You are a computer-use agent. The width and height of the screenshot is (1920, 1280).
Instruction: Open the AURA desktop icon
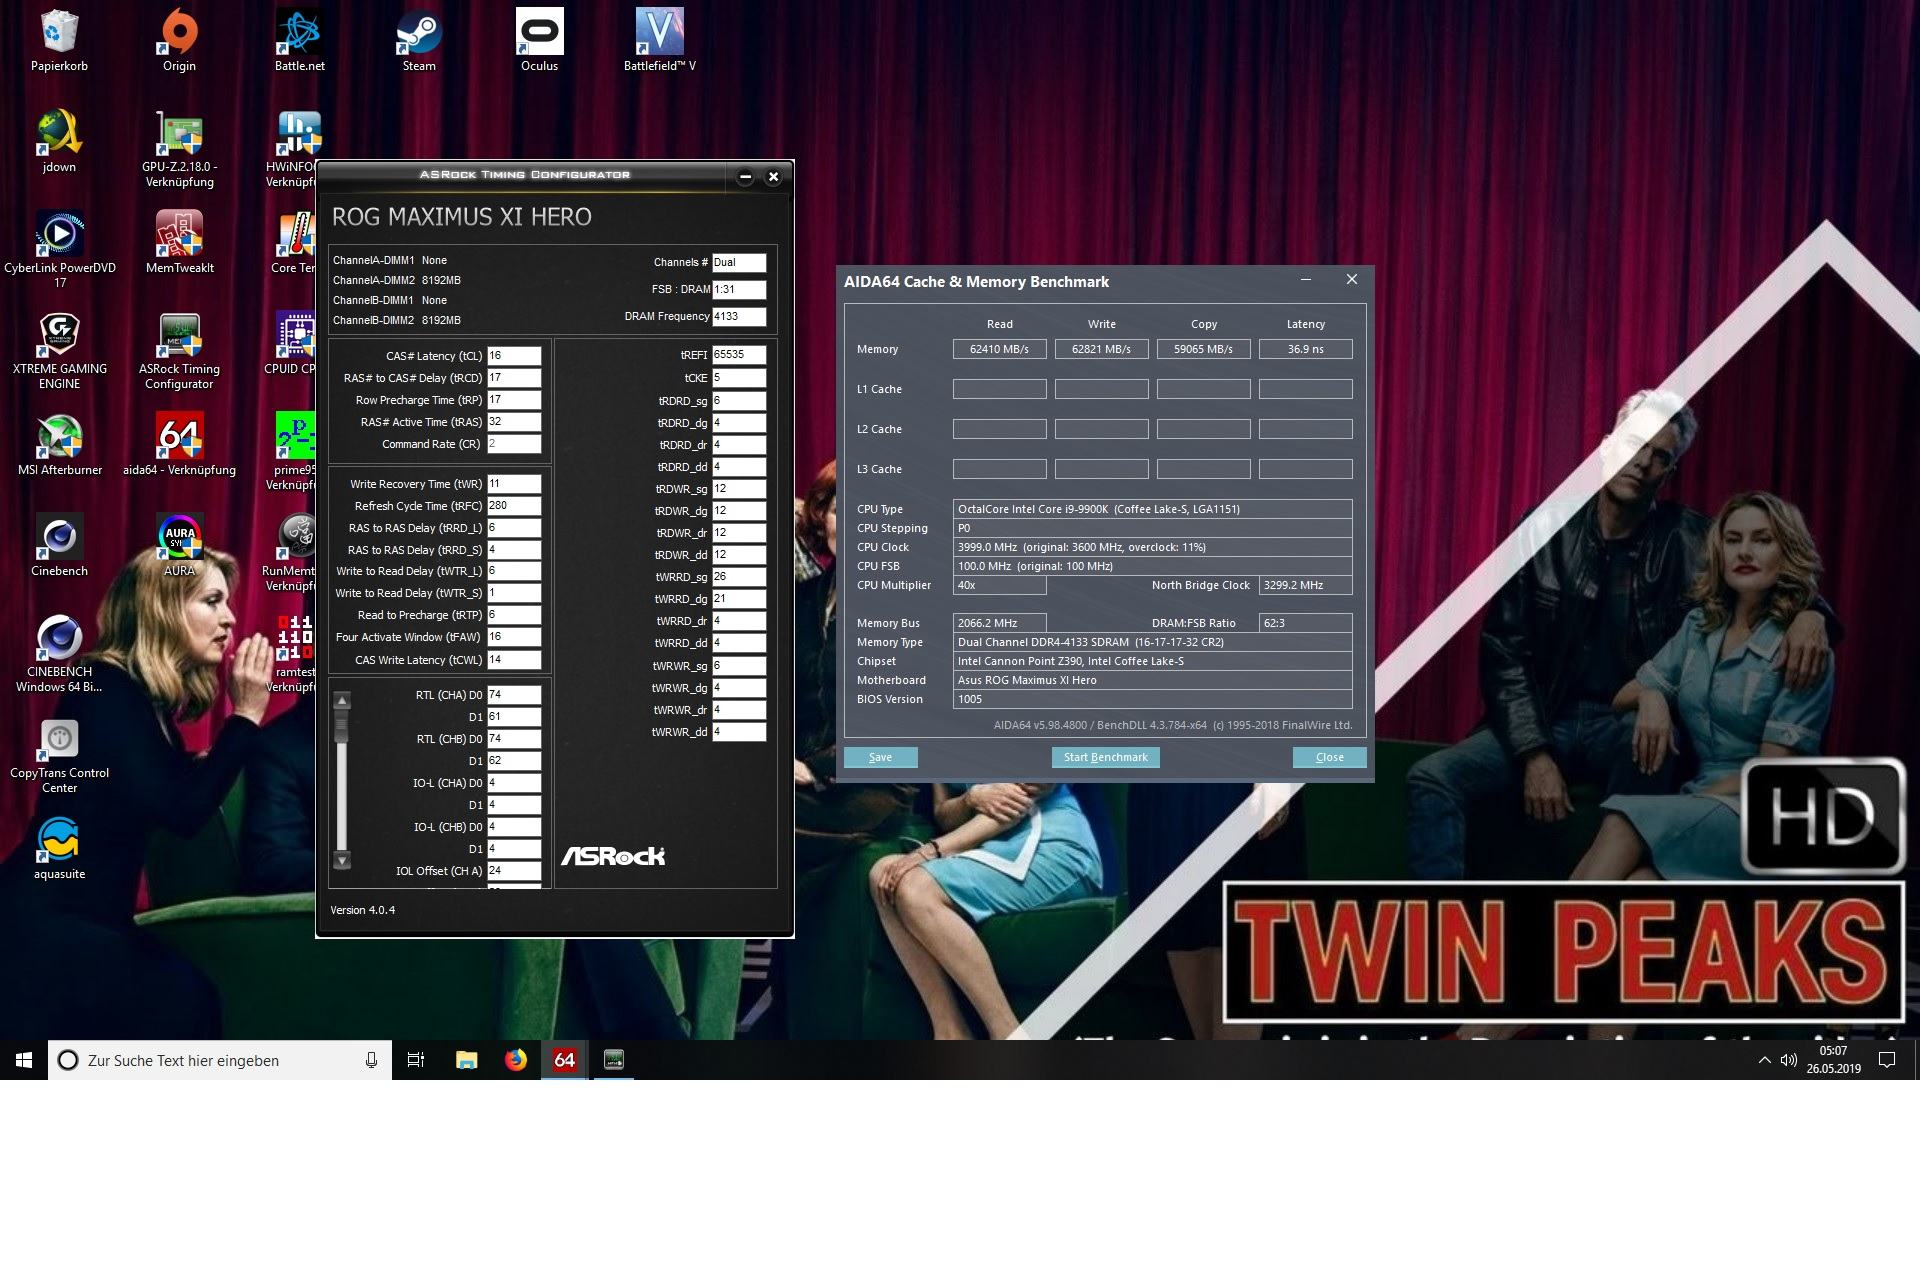[x=180, y=545]
